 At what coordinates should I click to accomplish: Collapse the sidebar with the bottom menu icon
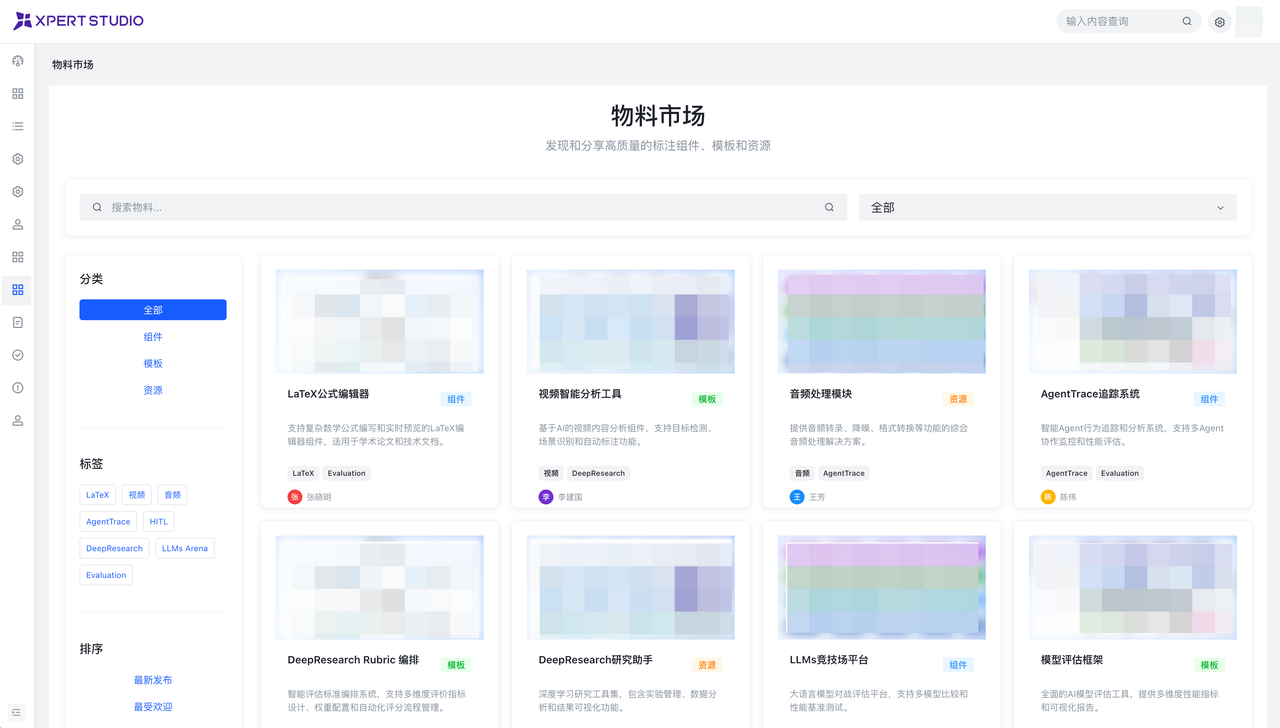[x=17, y=712]
